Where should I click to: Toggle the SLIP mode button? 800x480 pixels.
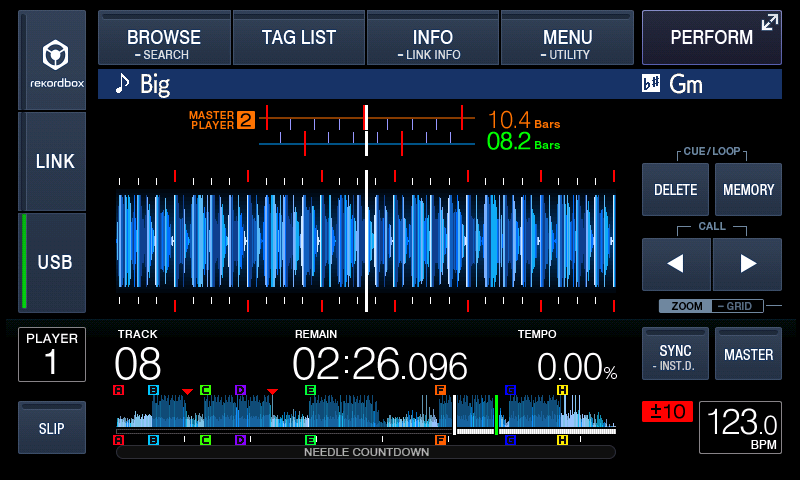[x=52, y=428]
